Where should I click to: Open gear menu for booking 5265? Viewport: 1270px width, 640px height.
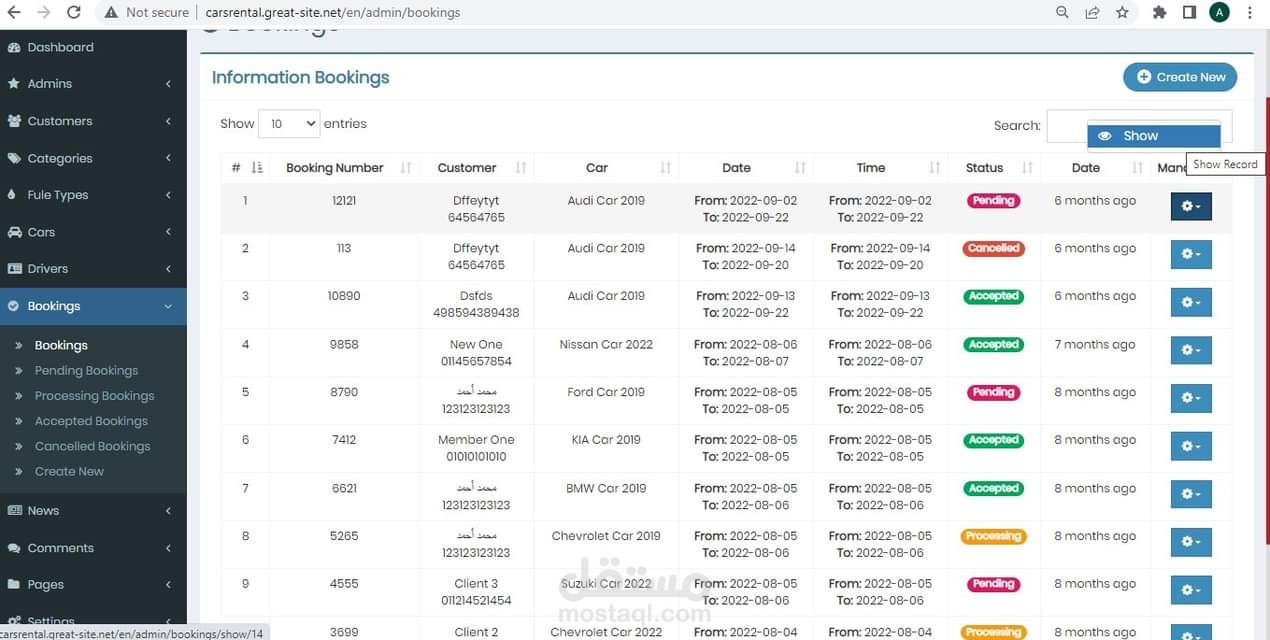tap(1191, 543)
